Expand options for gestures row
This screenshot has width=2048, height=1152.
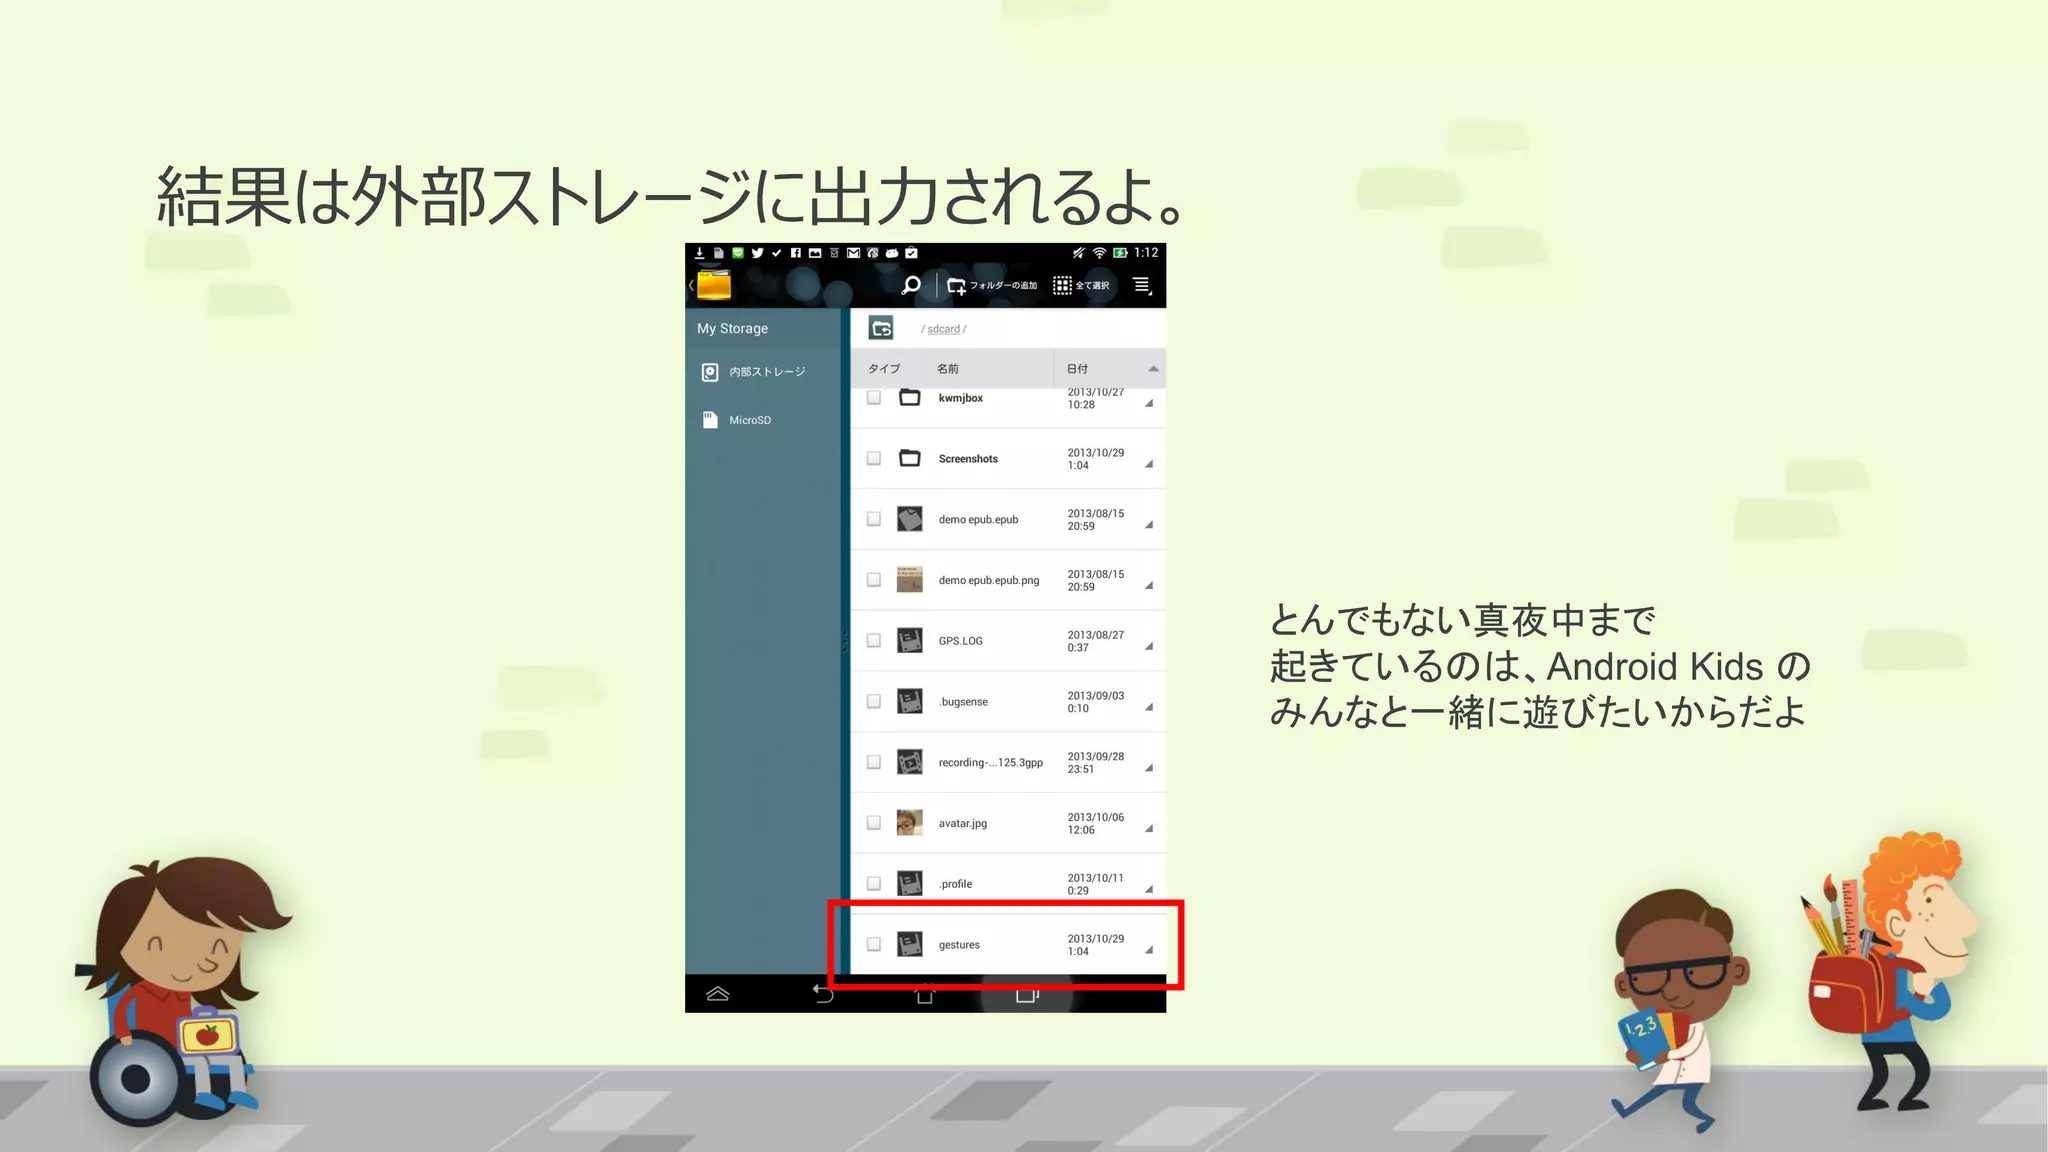1149,950
